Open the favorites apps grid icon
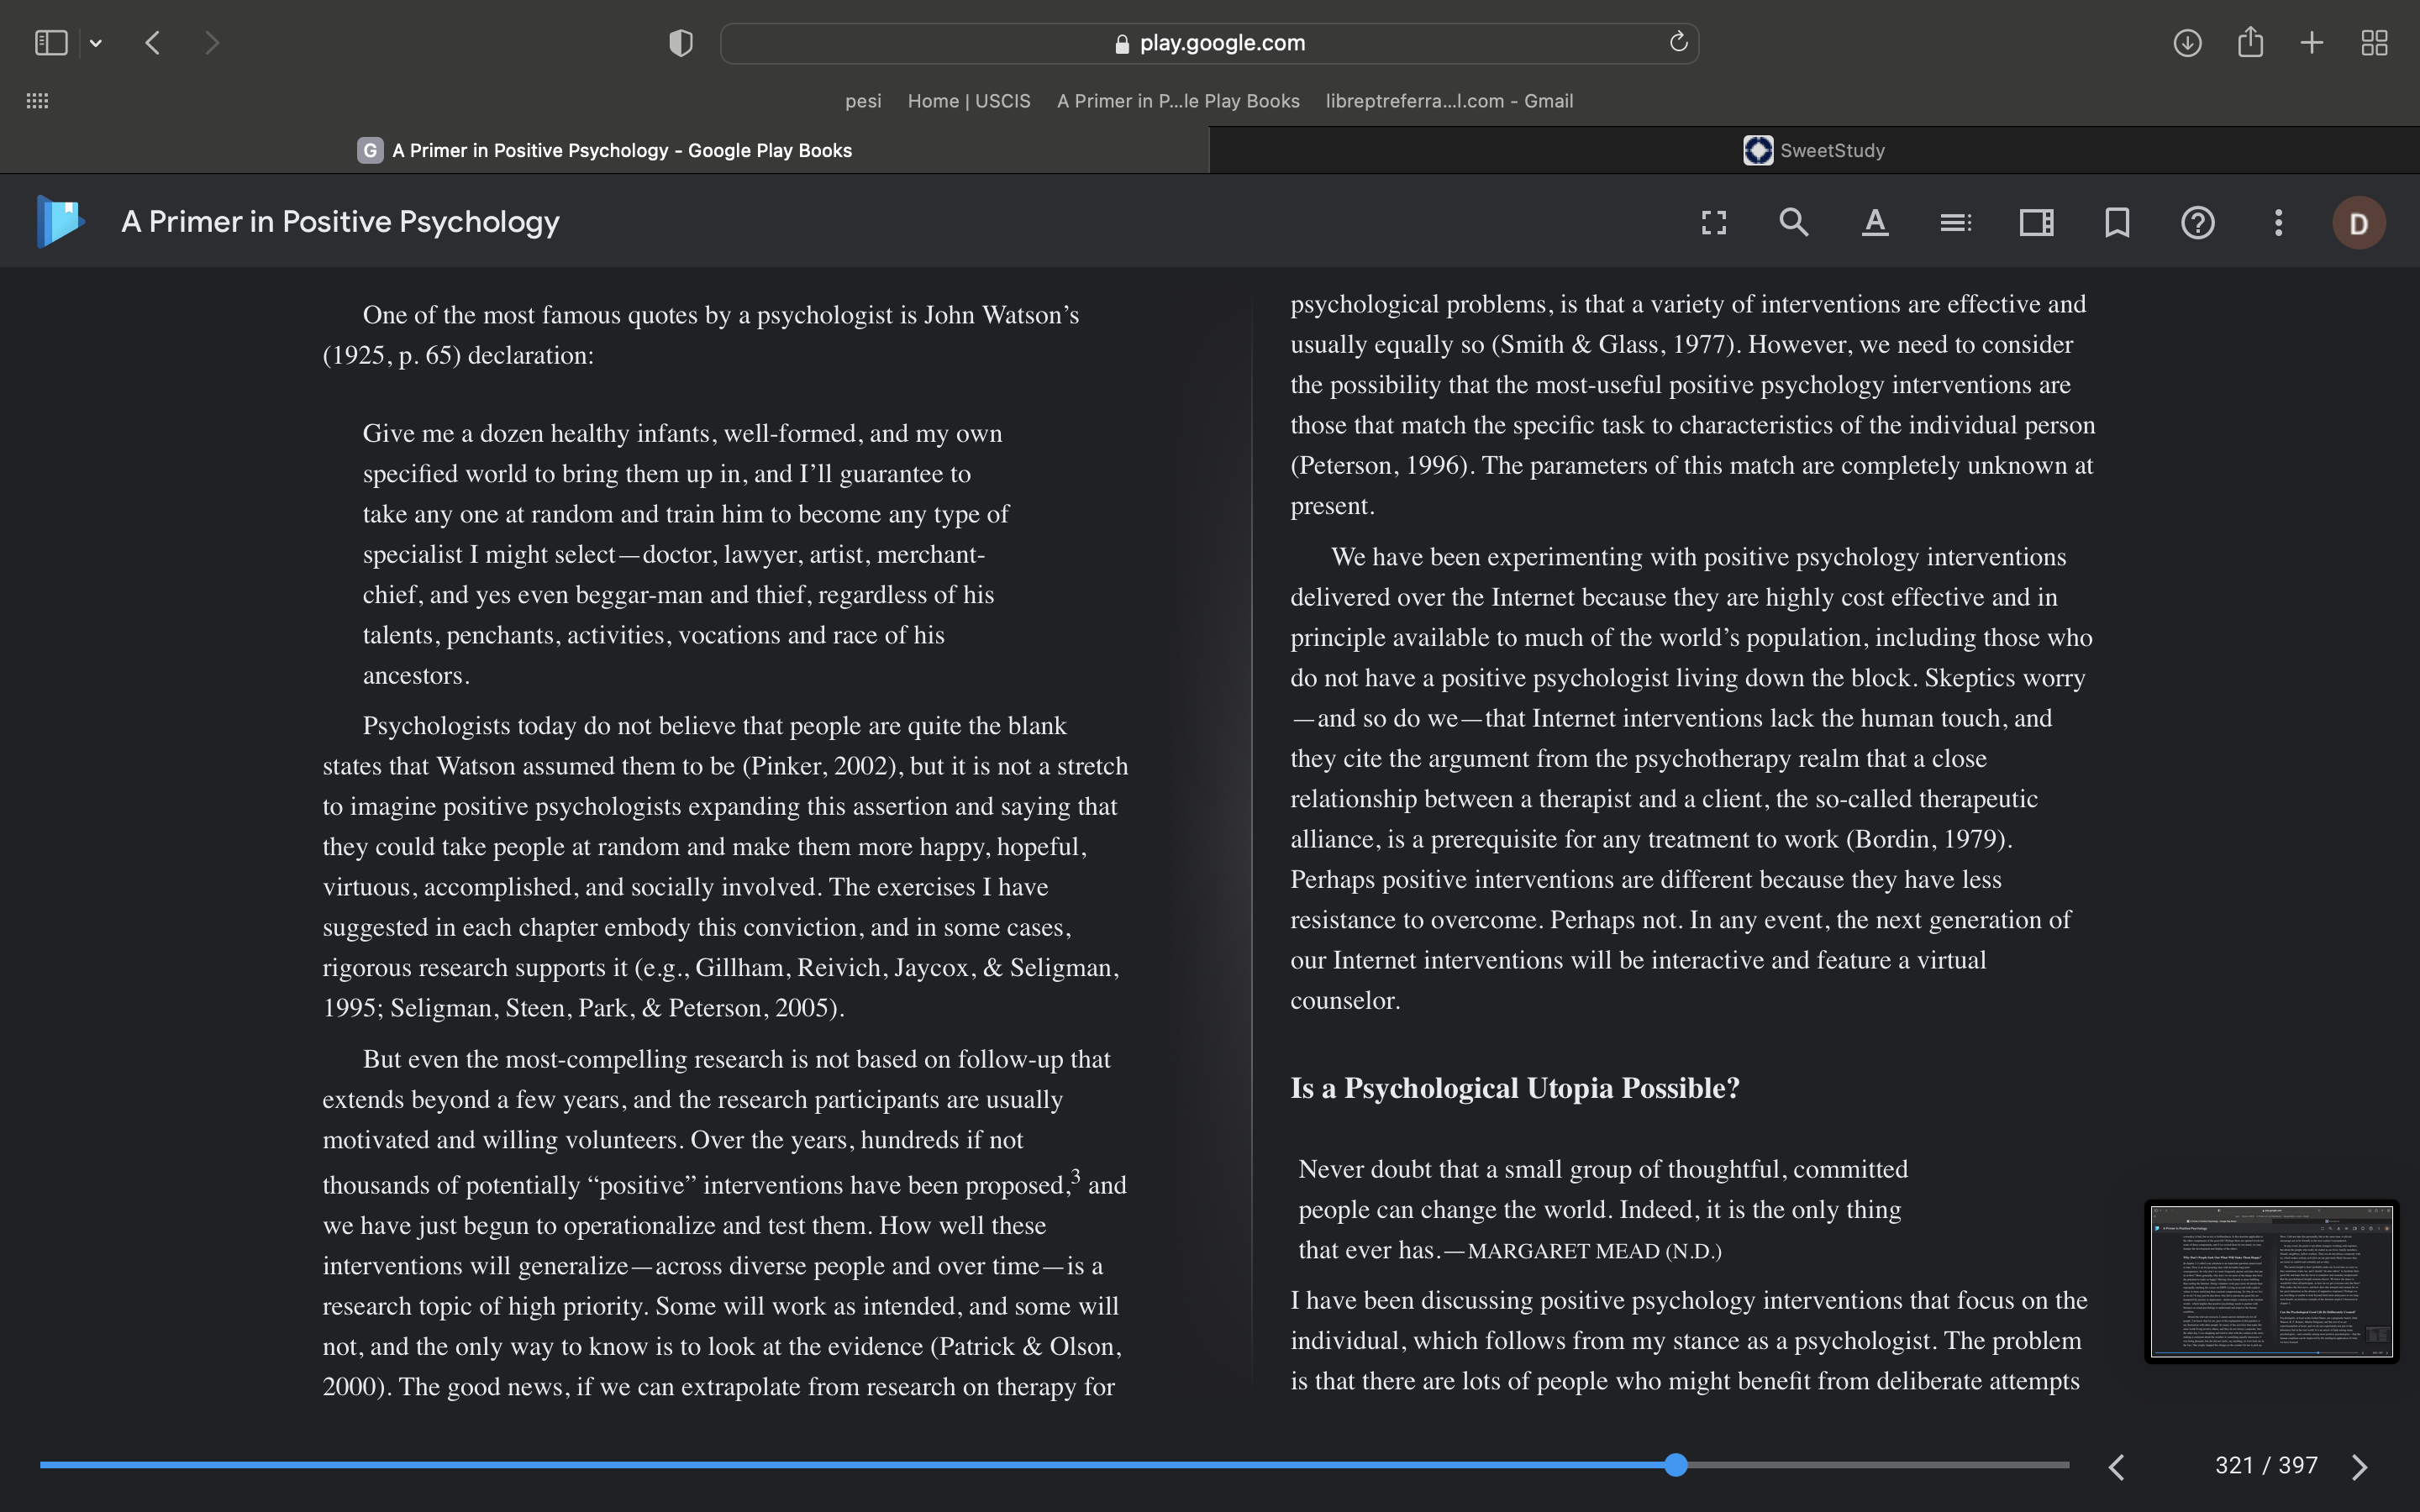The height and width of the screenshot is (1512, 2420). tap(37, 101)
